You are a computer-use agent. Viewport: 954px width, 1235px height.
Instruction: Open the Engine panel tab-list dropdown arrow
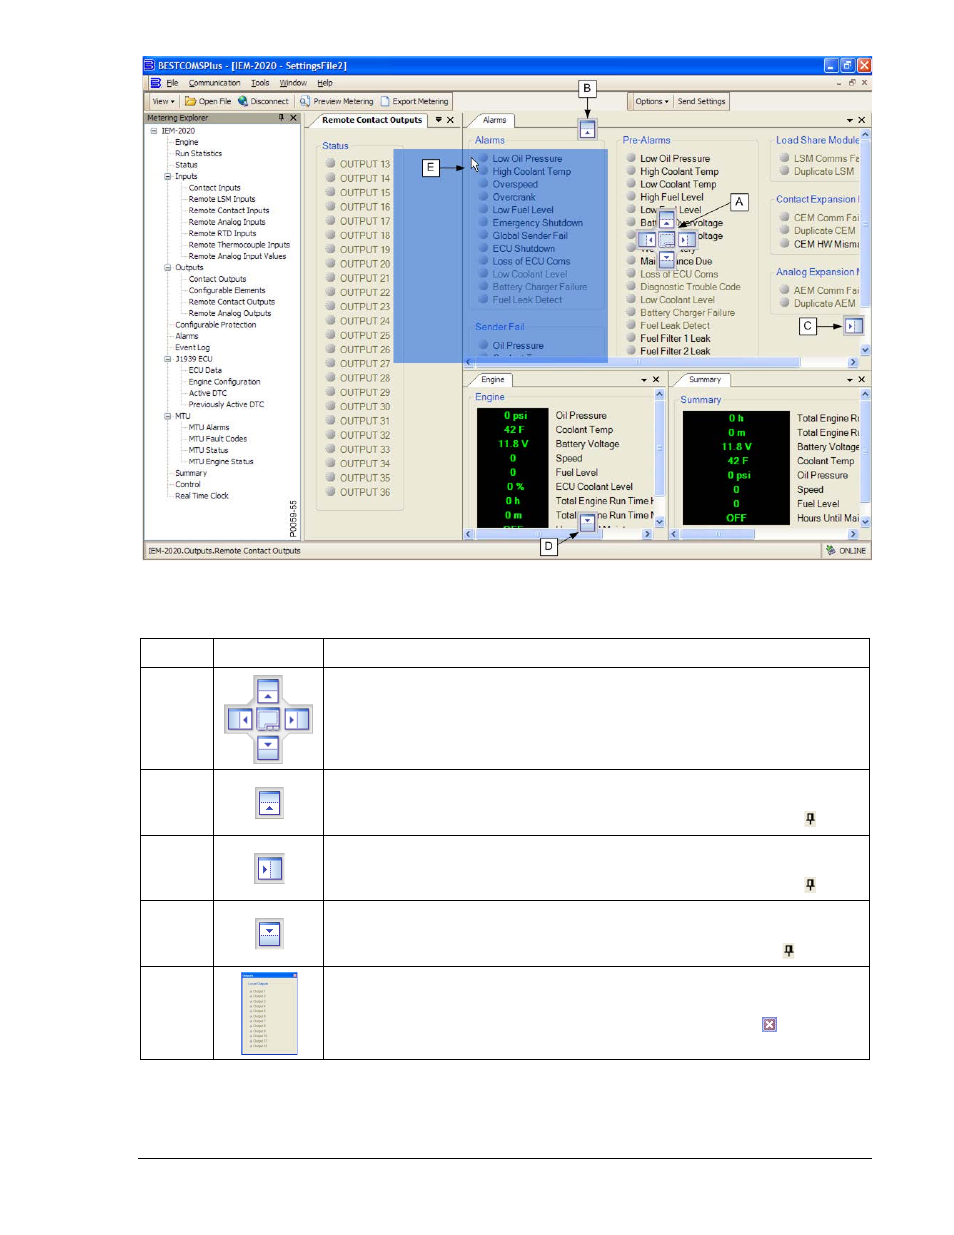[x=644, y=380]
